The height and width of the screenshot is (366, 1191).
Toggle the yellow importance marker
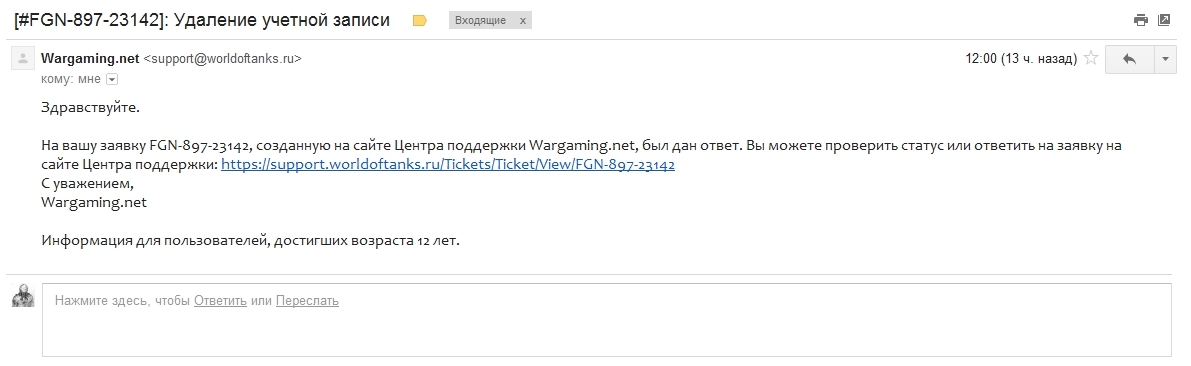(x=420, y=21)
